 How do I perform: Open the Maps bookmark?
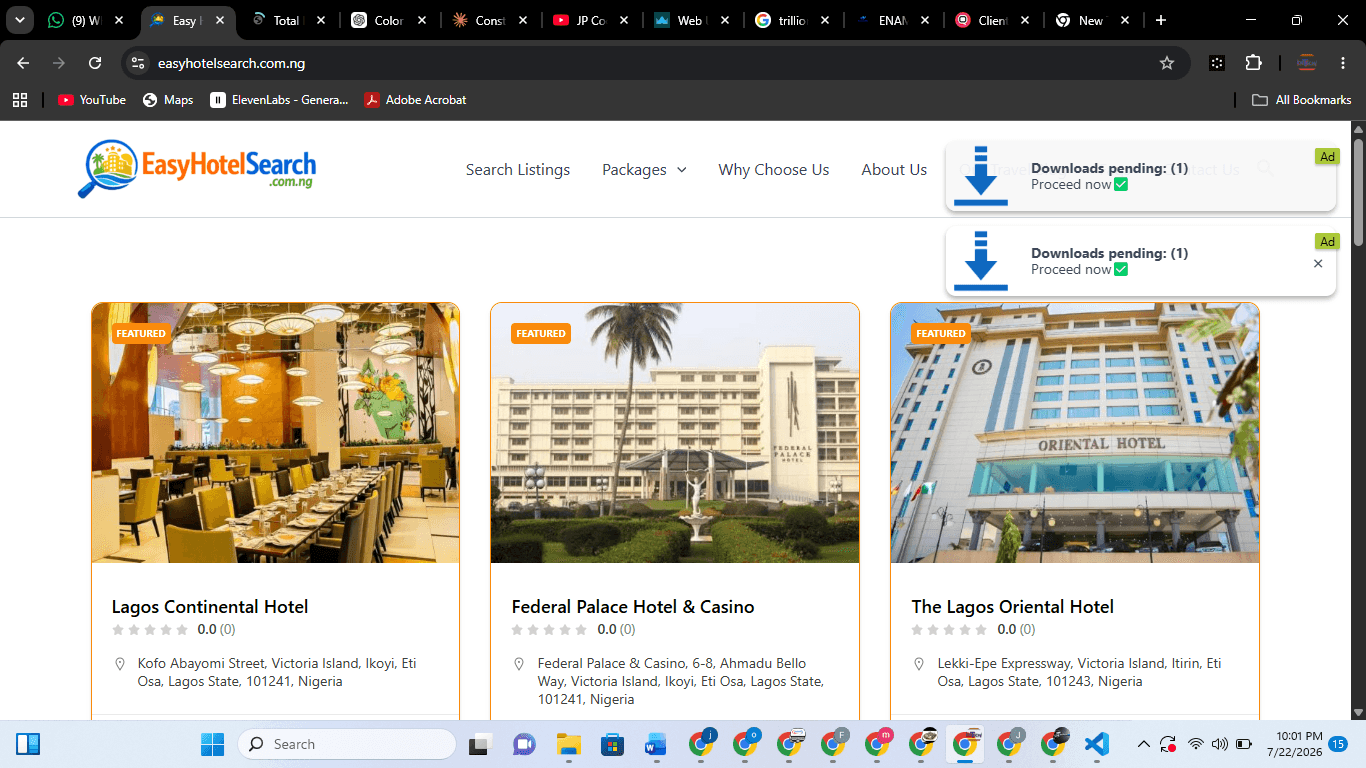(x=168, y=100)
